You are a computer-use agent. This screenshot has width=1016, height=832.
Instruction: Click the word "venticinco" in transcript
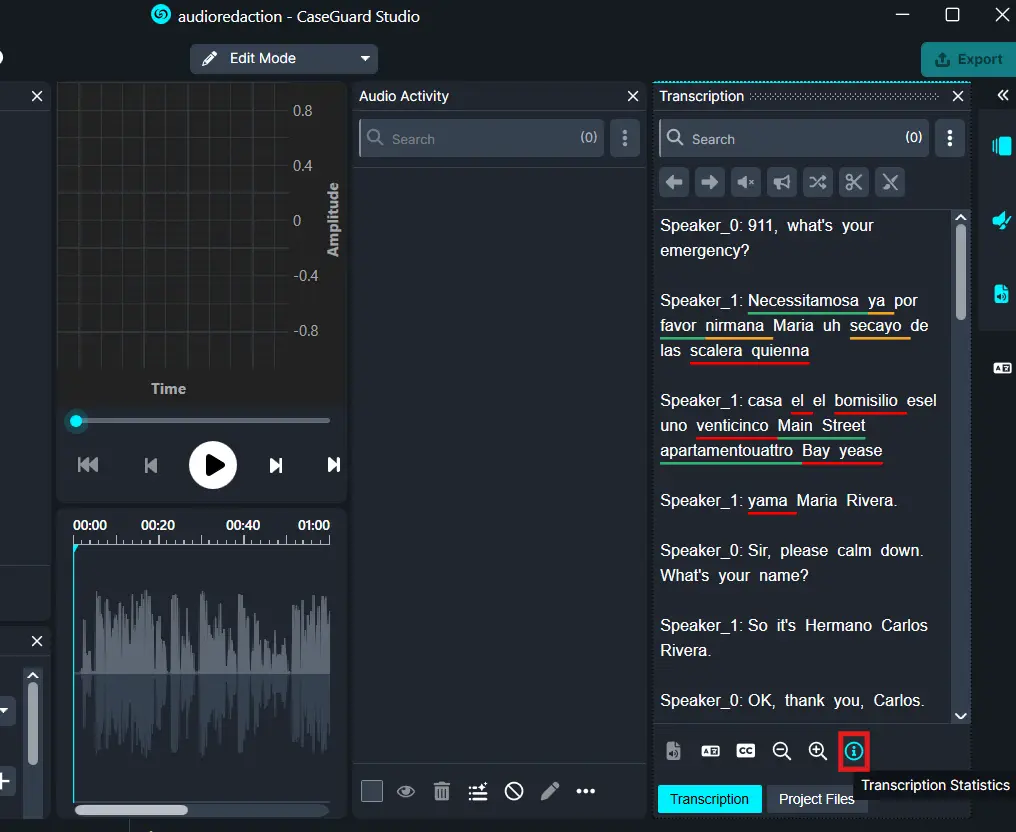[732, 426]
